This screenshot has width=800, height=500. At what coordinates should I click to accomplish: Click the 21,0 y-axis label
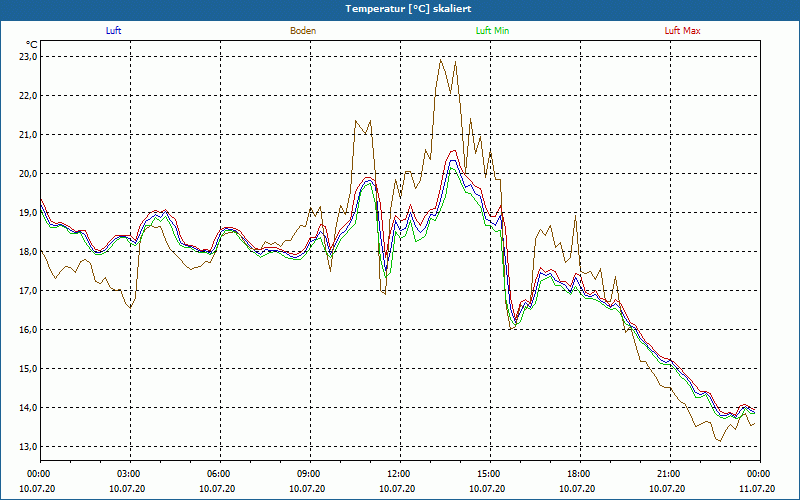(x=29, y=135)
